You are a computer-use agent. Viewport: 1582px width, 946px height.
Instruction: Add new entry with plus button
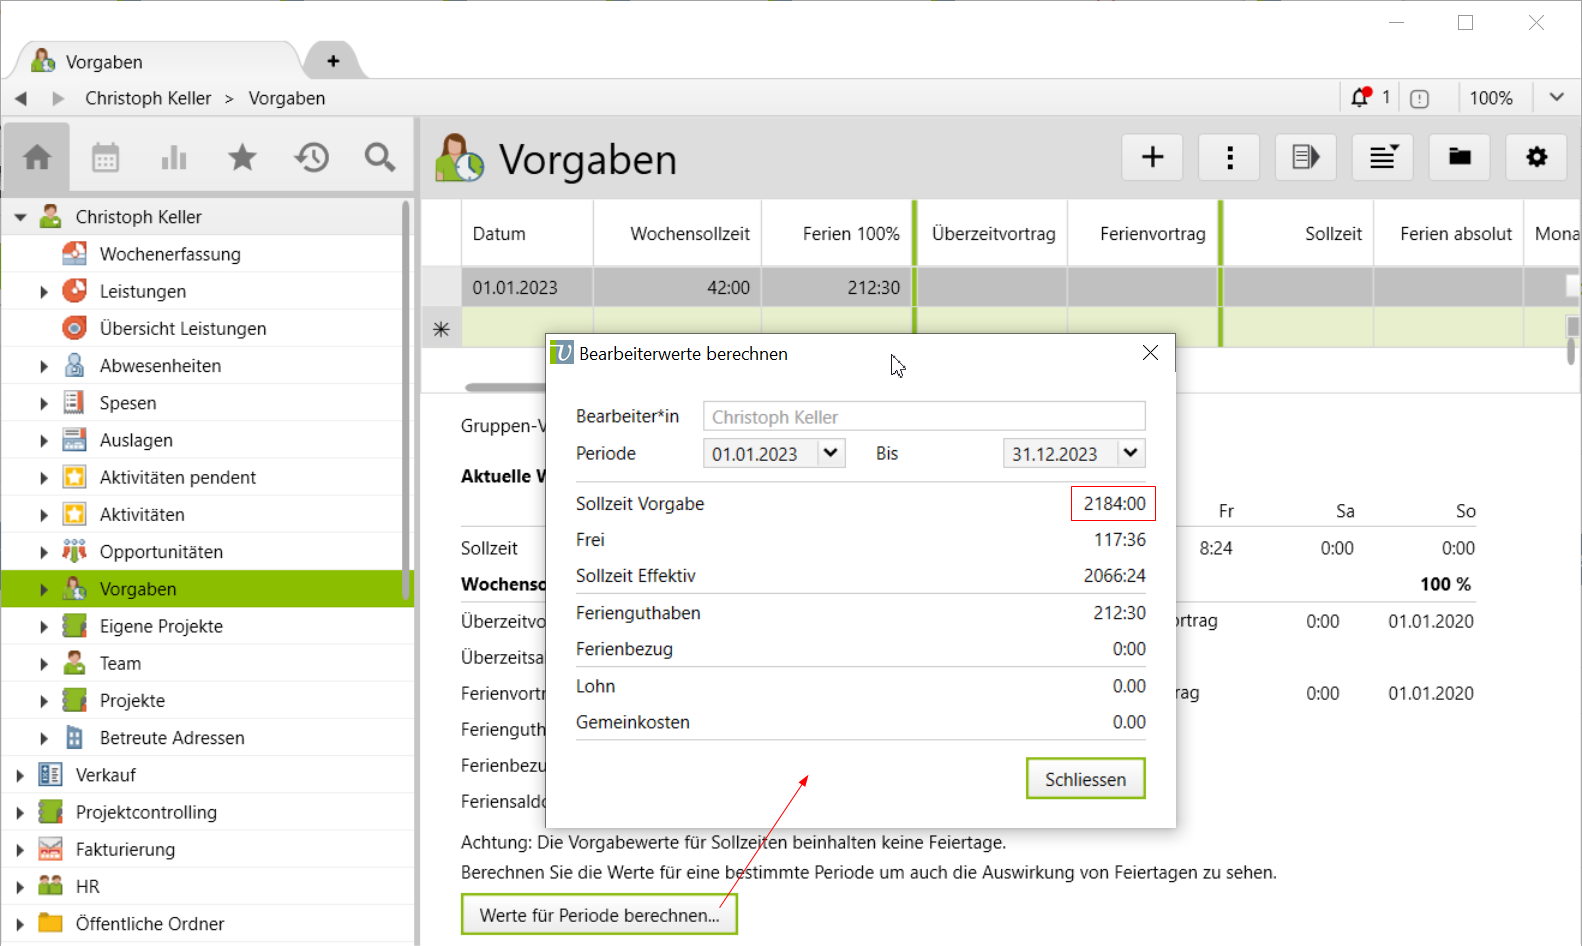pyautogui.click(x=1152, y=157)
